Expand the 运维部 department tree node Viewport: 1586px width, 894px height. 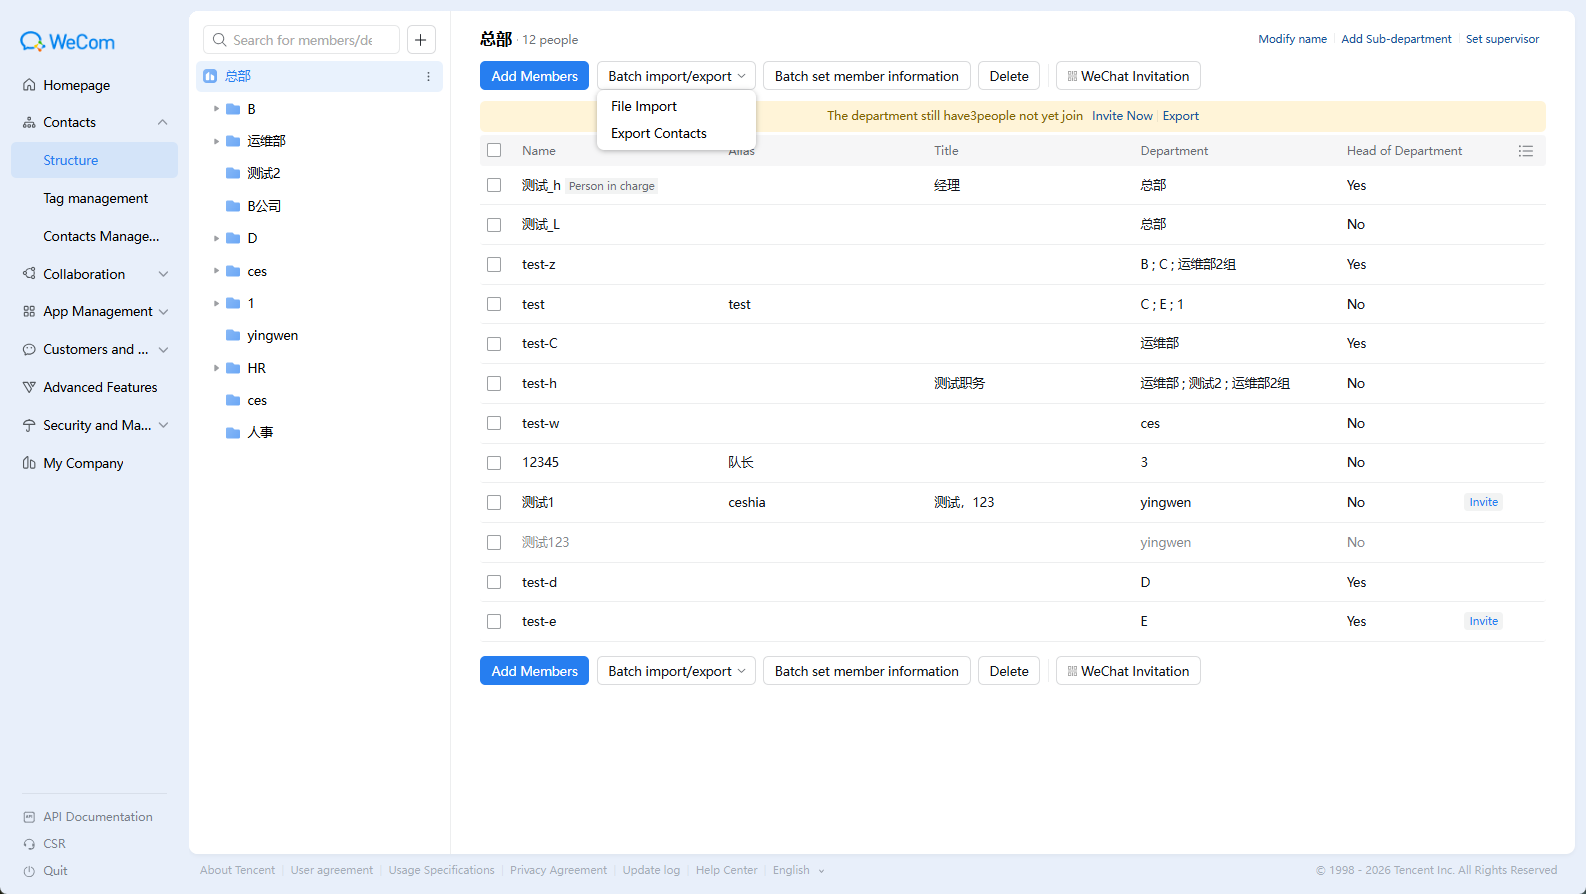click(216, 141)
